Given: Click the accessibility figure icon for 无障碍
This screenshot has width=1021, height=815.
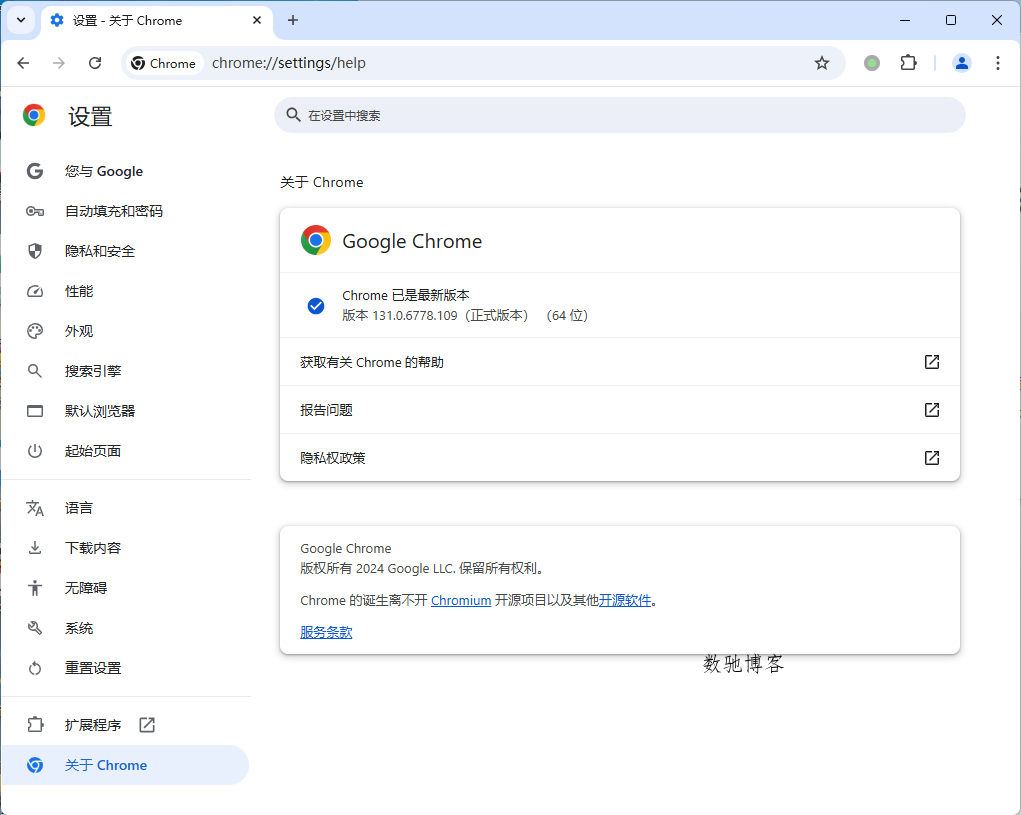Looking at the screenshot, I should pos(35,588).
